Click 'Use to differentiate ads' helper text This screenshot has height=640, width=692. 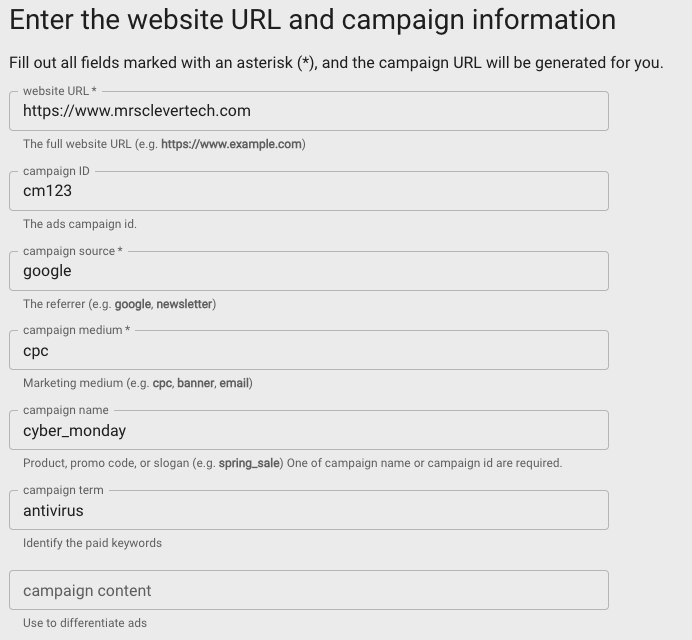[x=85, y=623]
